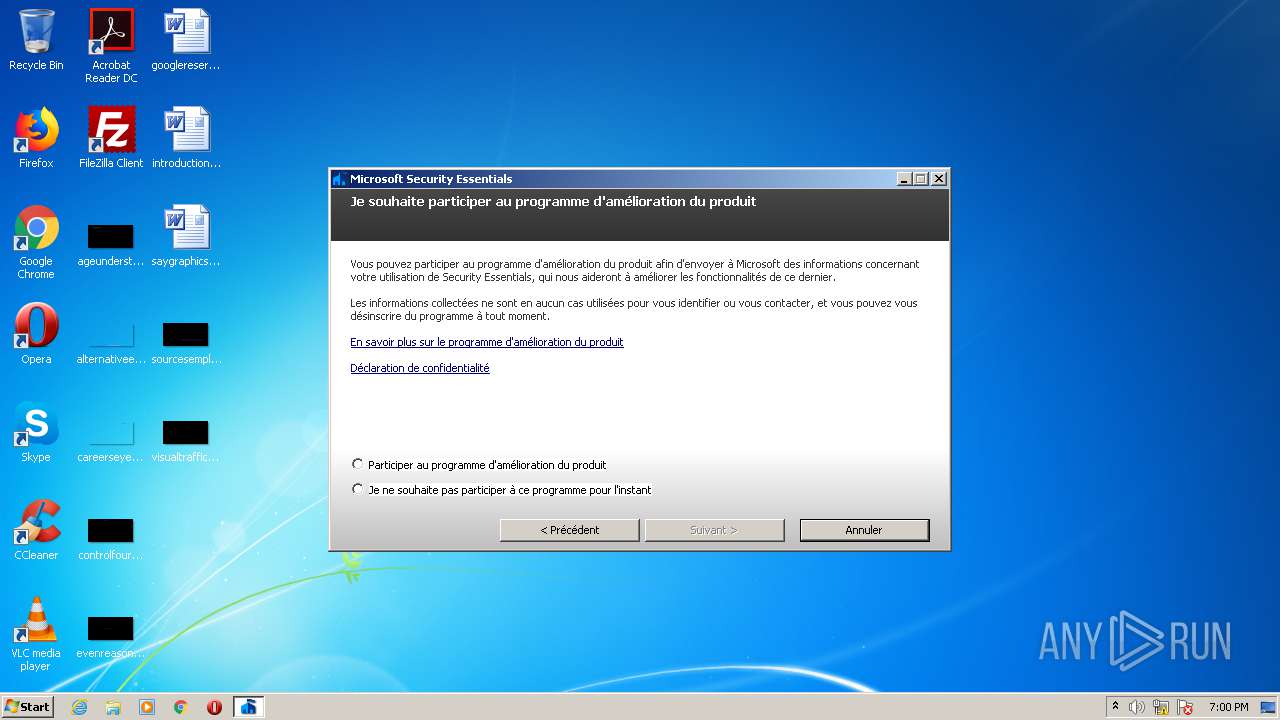Click Microsoft Security Essentials title bar icon
This screenshot has height=720, width=1280.
pos(340,179)
